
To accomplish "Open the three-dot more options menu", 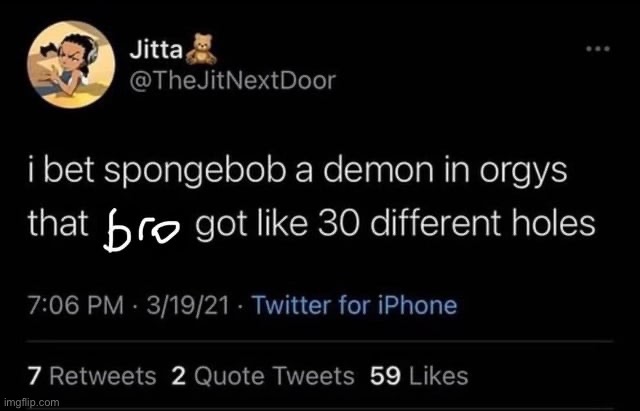I will point(598,49).
